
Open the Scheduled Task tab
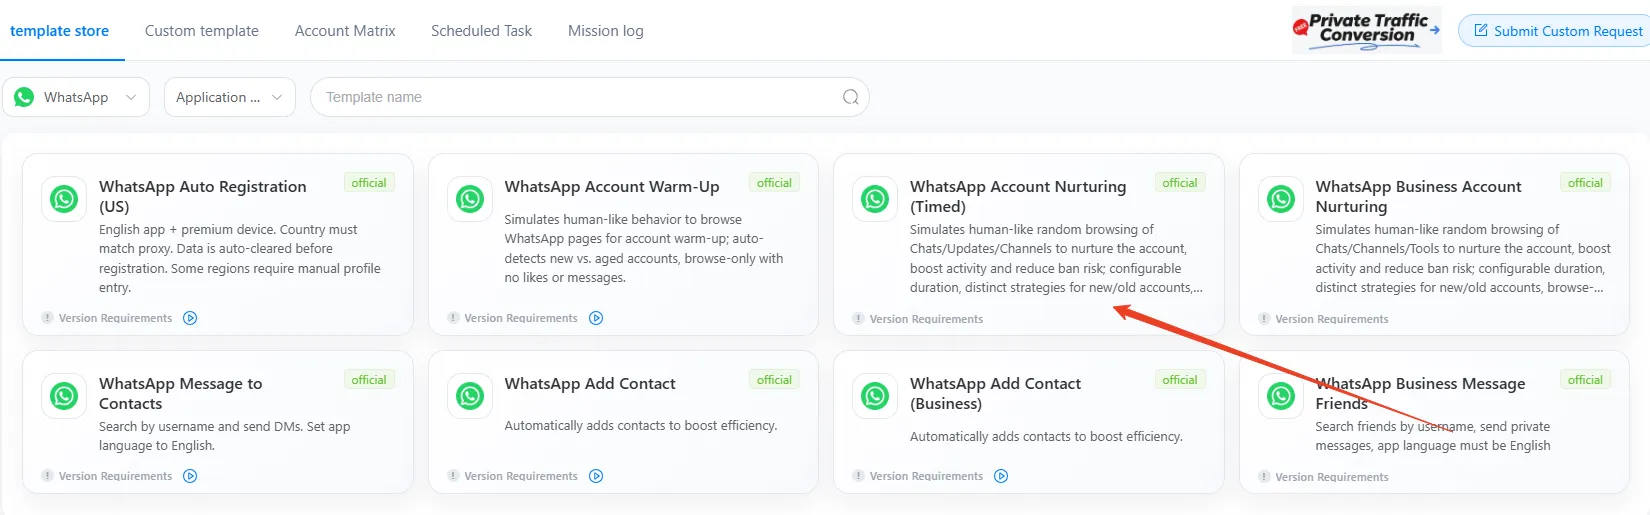click(x=481, y=31)
